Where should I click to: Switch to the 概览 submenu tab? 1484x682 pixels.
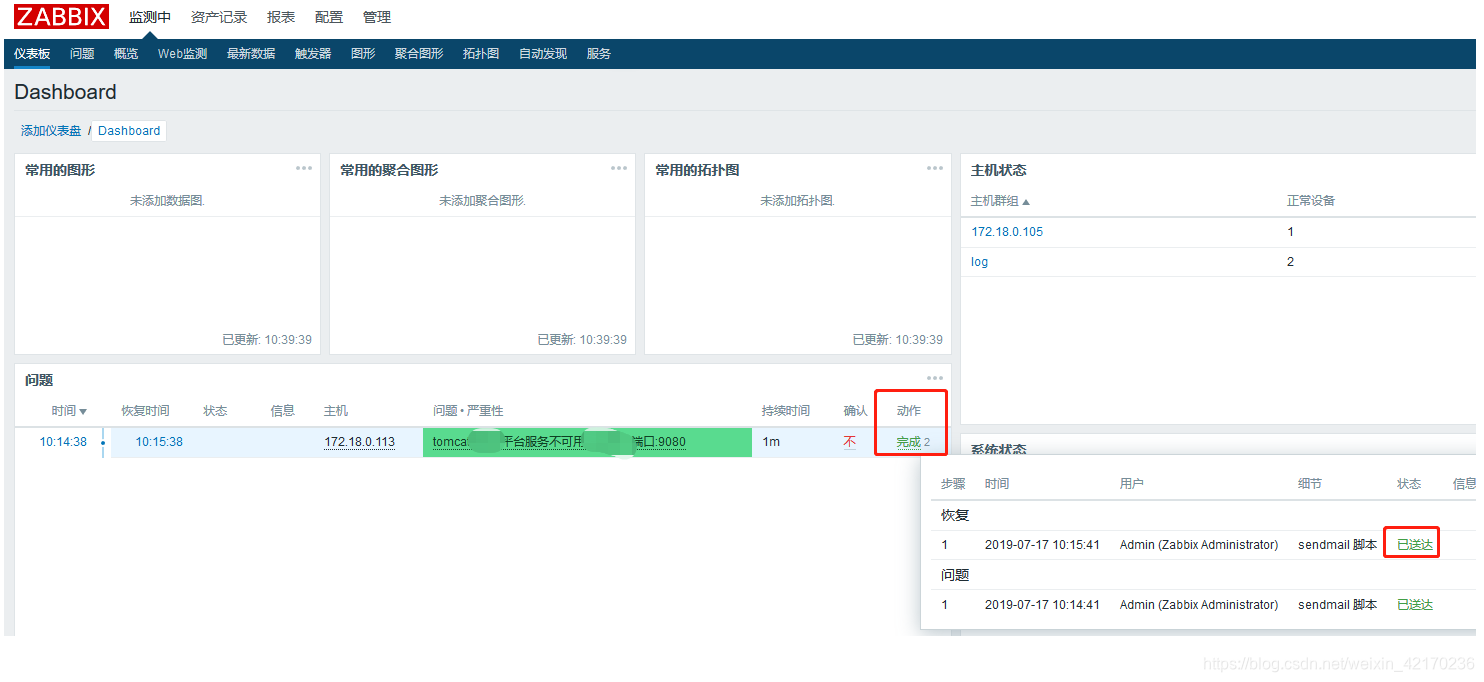click(x=126, y=54)
